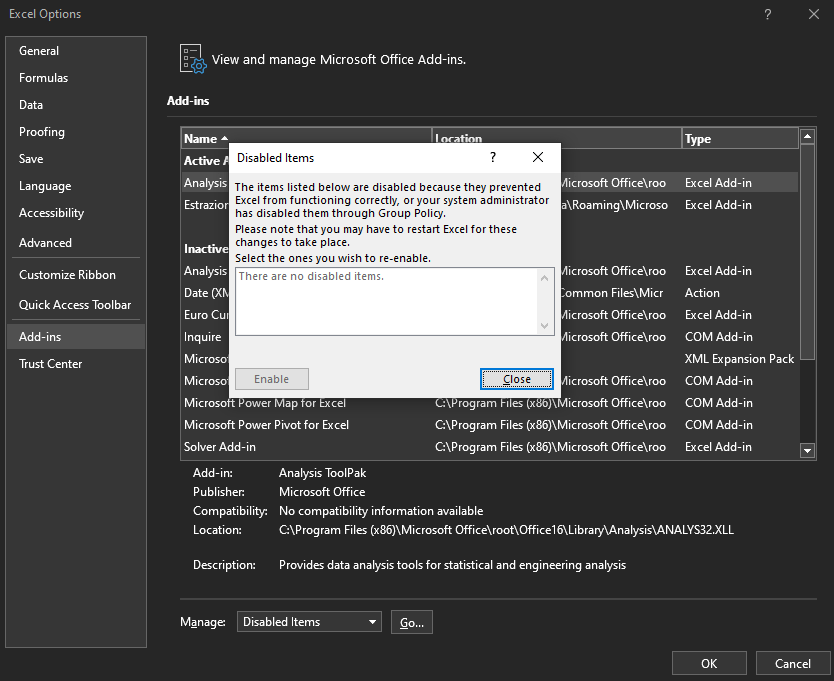Open the Customize Ribbon category
834x681 pixels.
(67, 275)
